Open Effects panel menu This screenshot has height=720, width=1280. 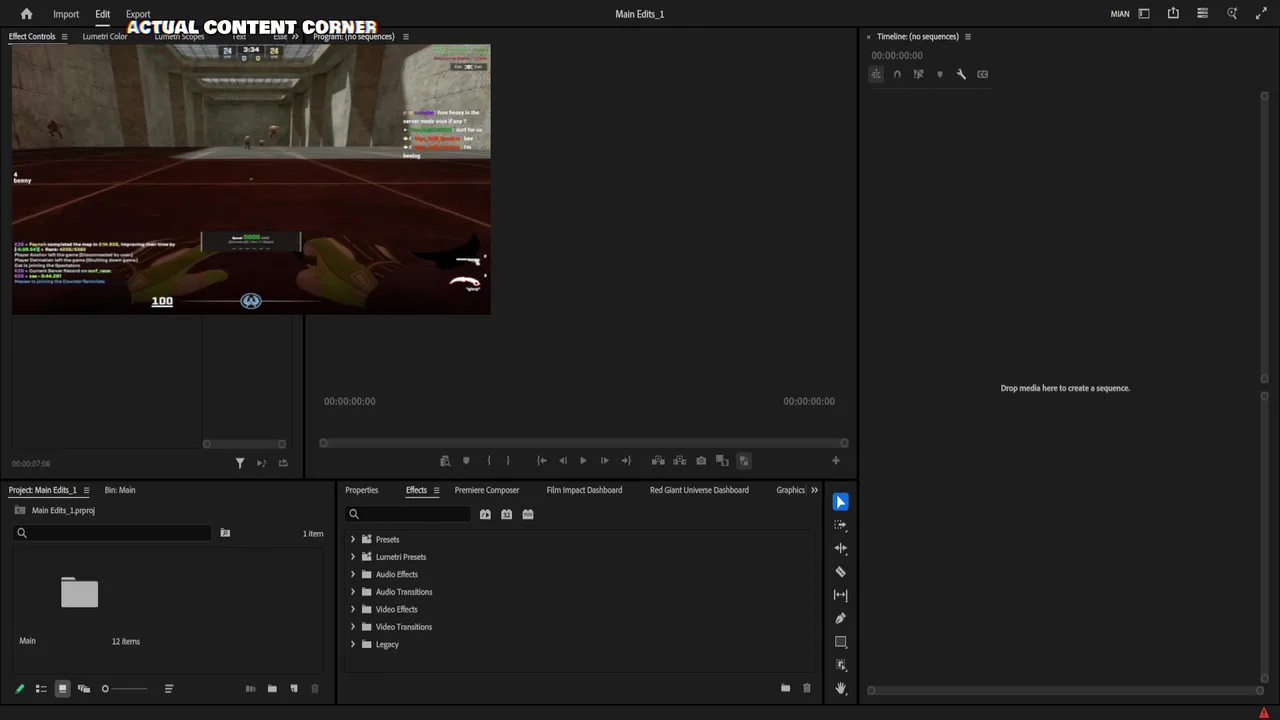click(436, 490)
